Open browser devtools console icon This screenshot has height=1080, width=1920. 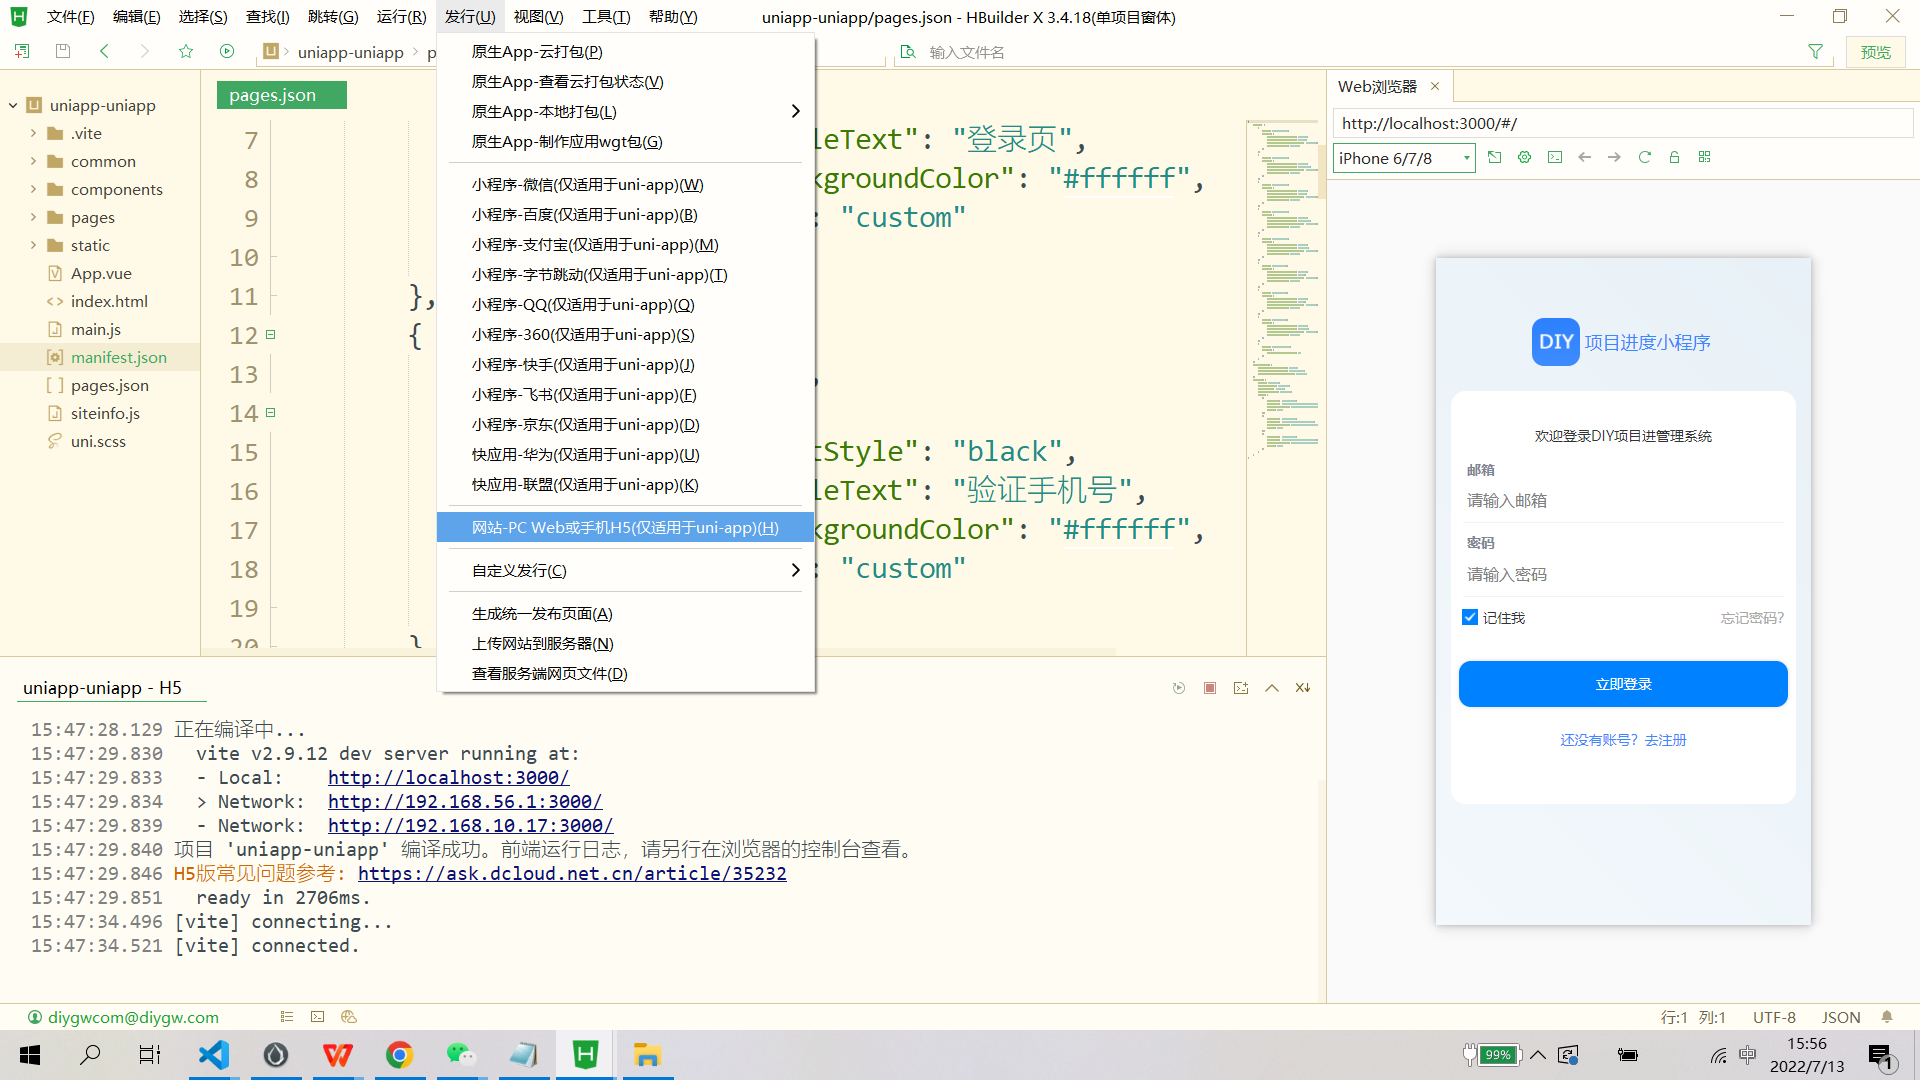[1555, 157]
